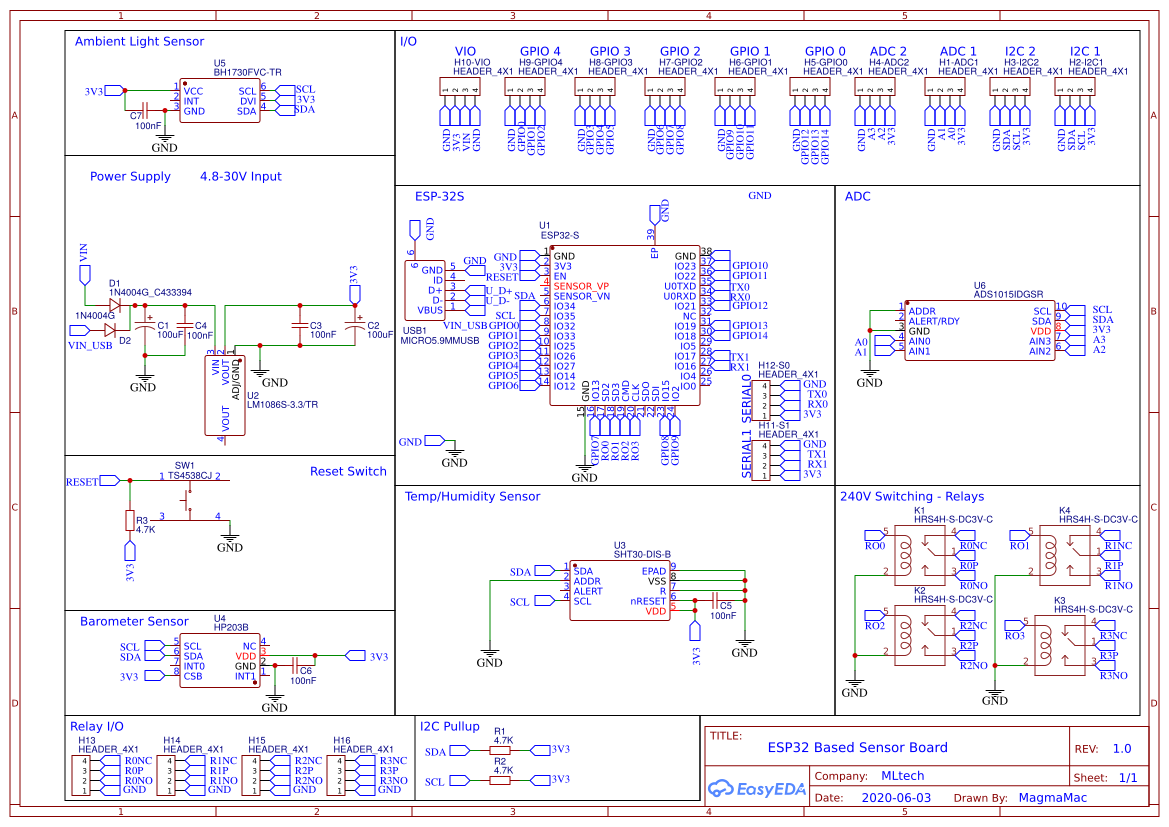Click the revision value "1.0"

click(1122, 749)
